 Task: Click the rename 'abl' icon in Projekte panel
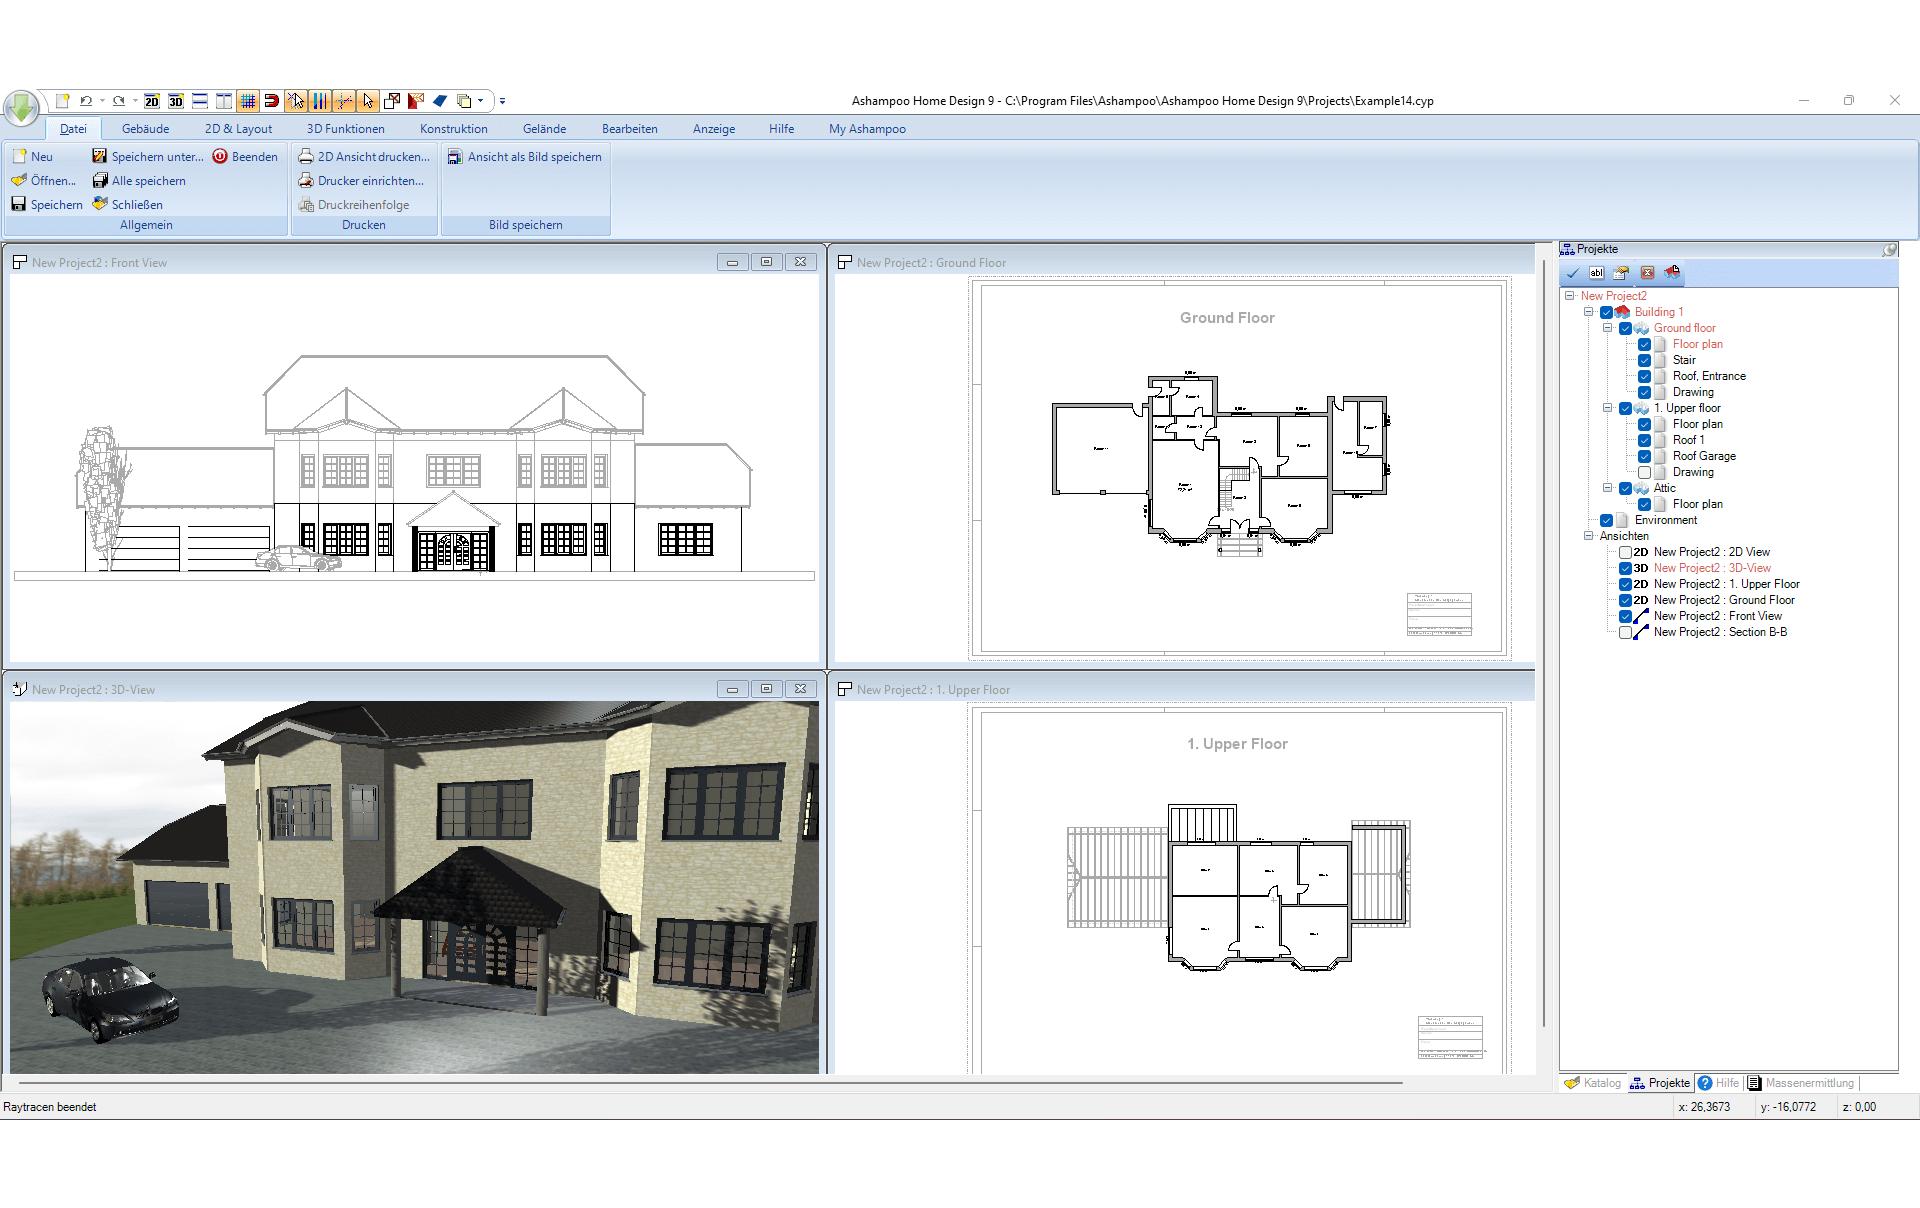pos(1596,273)
